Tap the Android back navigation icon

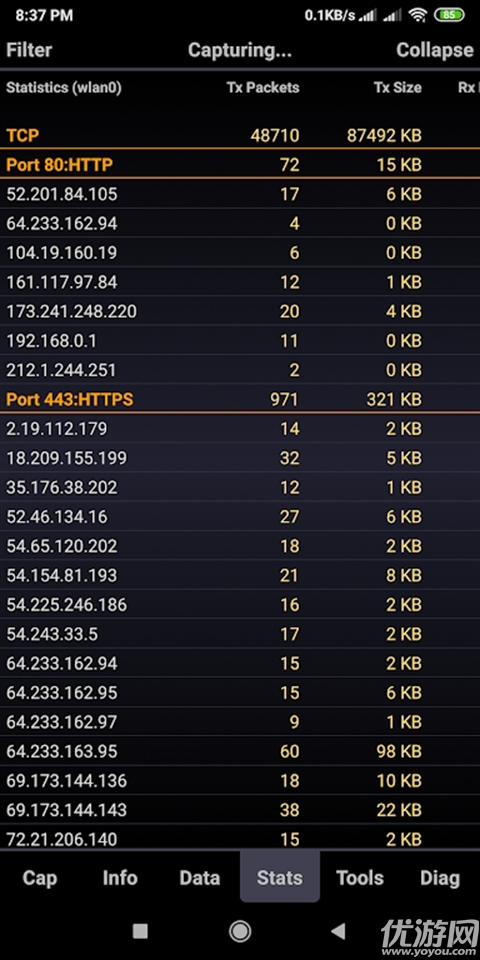(x=338, y=931)
